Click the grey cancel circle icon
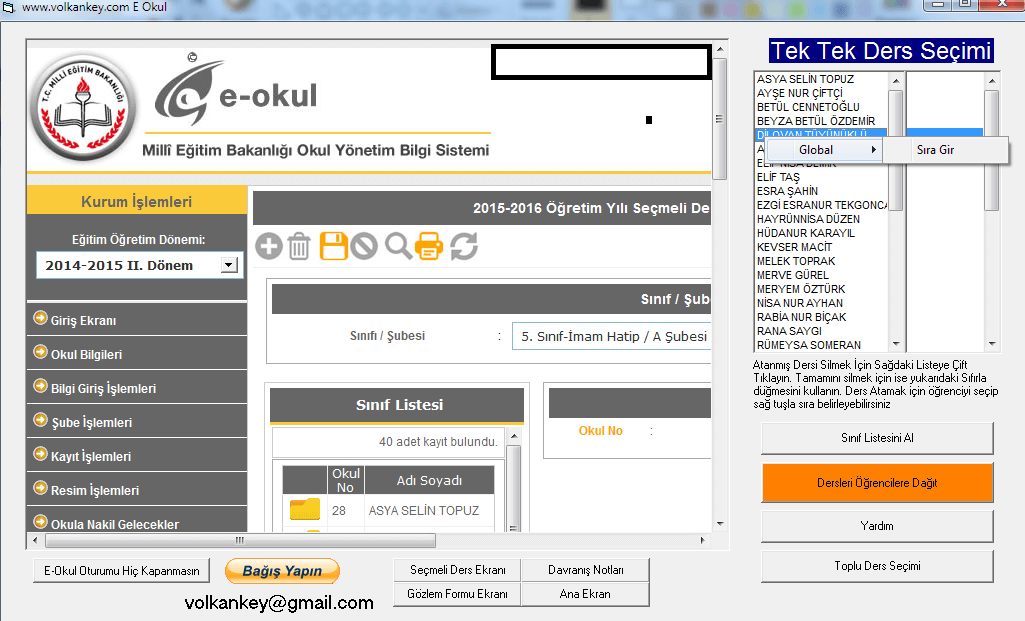1025x621 pixels. (x=364, y=245)
